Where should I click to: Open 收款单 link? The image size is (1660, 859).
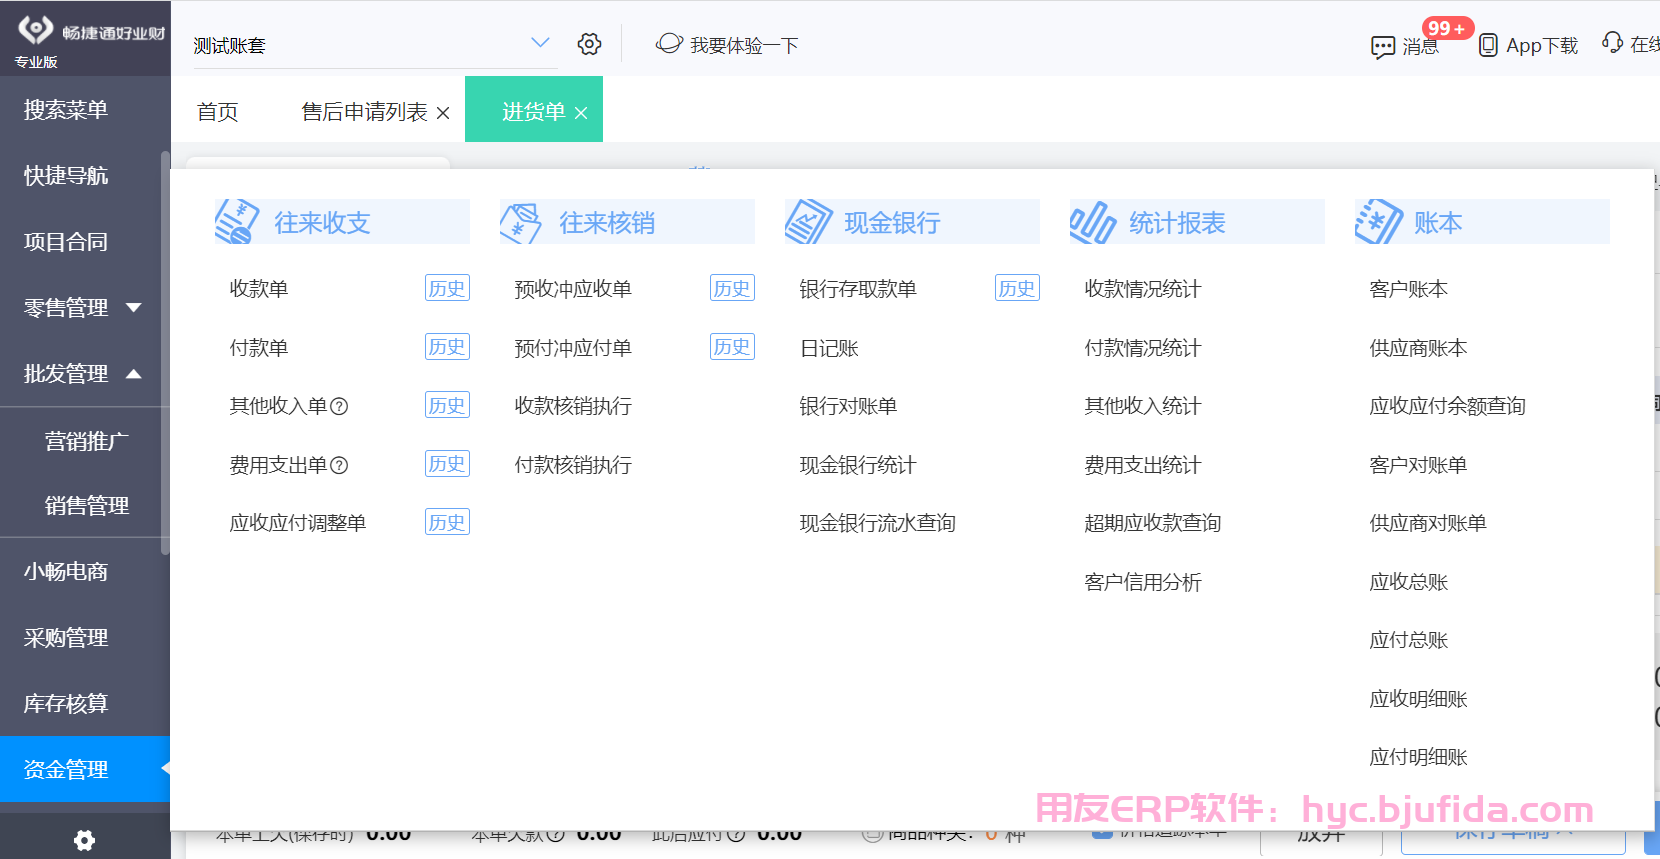point(259,289)
